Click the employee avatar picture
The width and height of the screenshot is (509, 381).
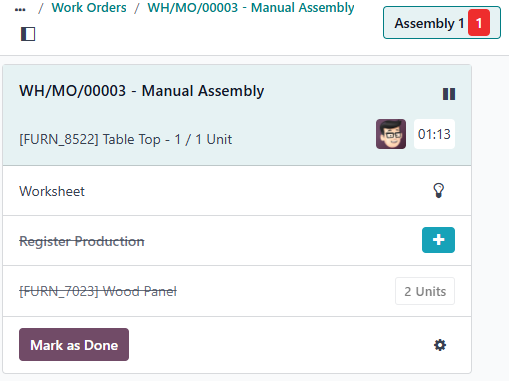(x=391, y=134)
